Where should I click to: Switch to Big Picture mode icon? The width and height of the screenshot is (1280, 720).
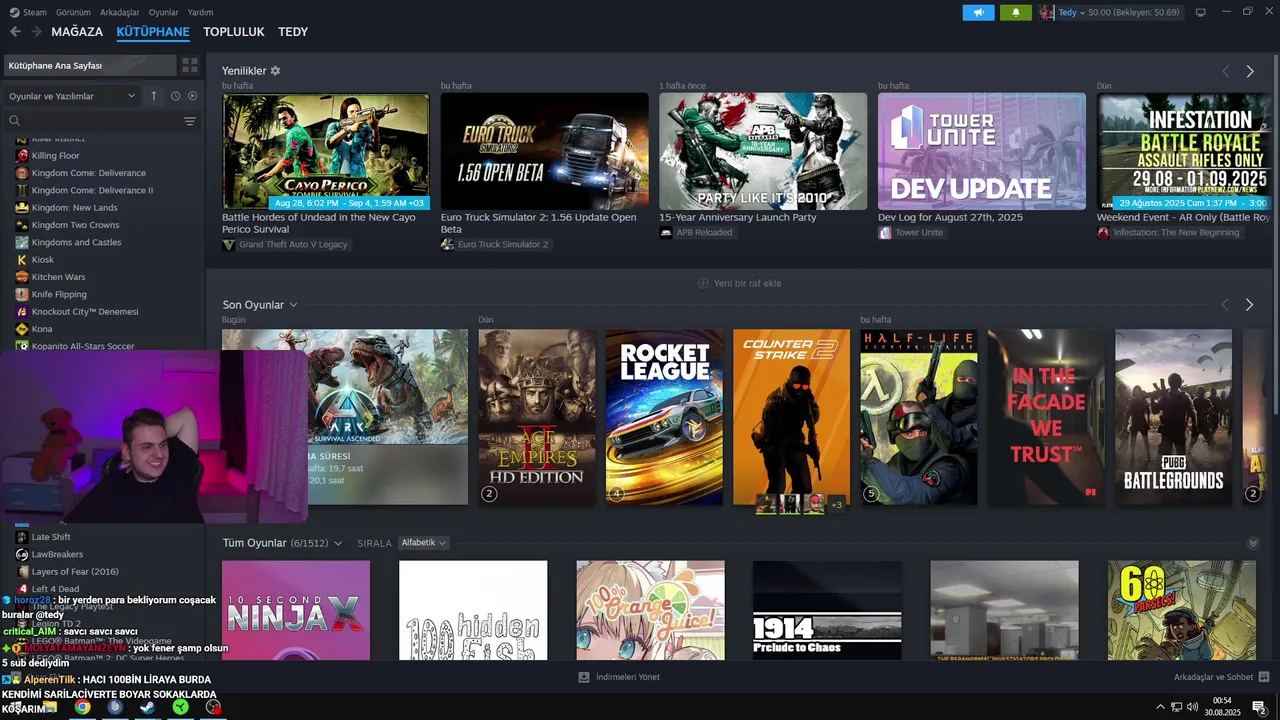[1200, 12]
